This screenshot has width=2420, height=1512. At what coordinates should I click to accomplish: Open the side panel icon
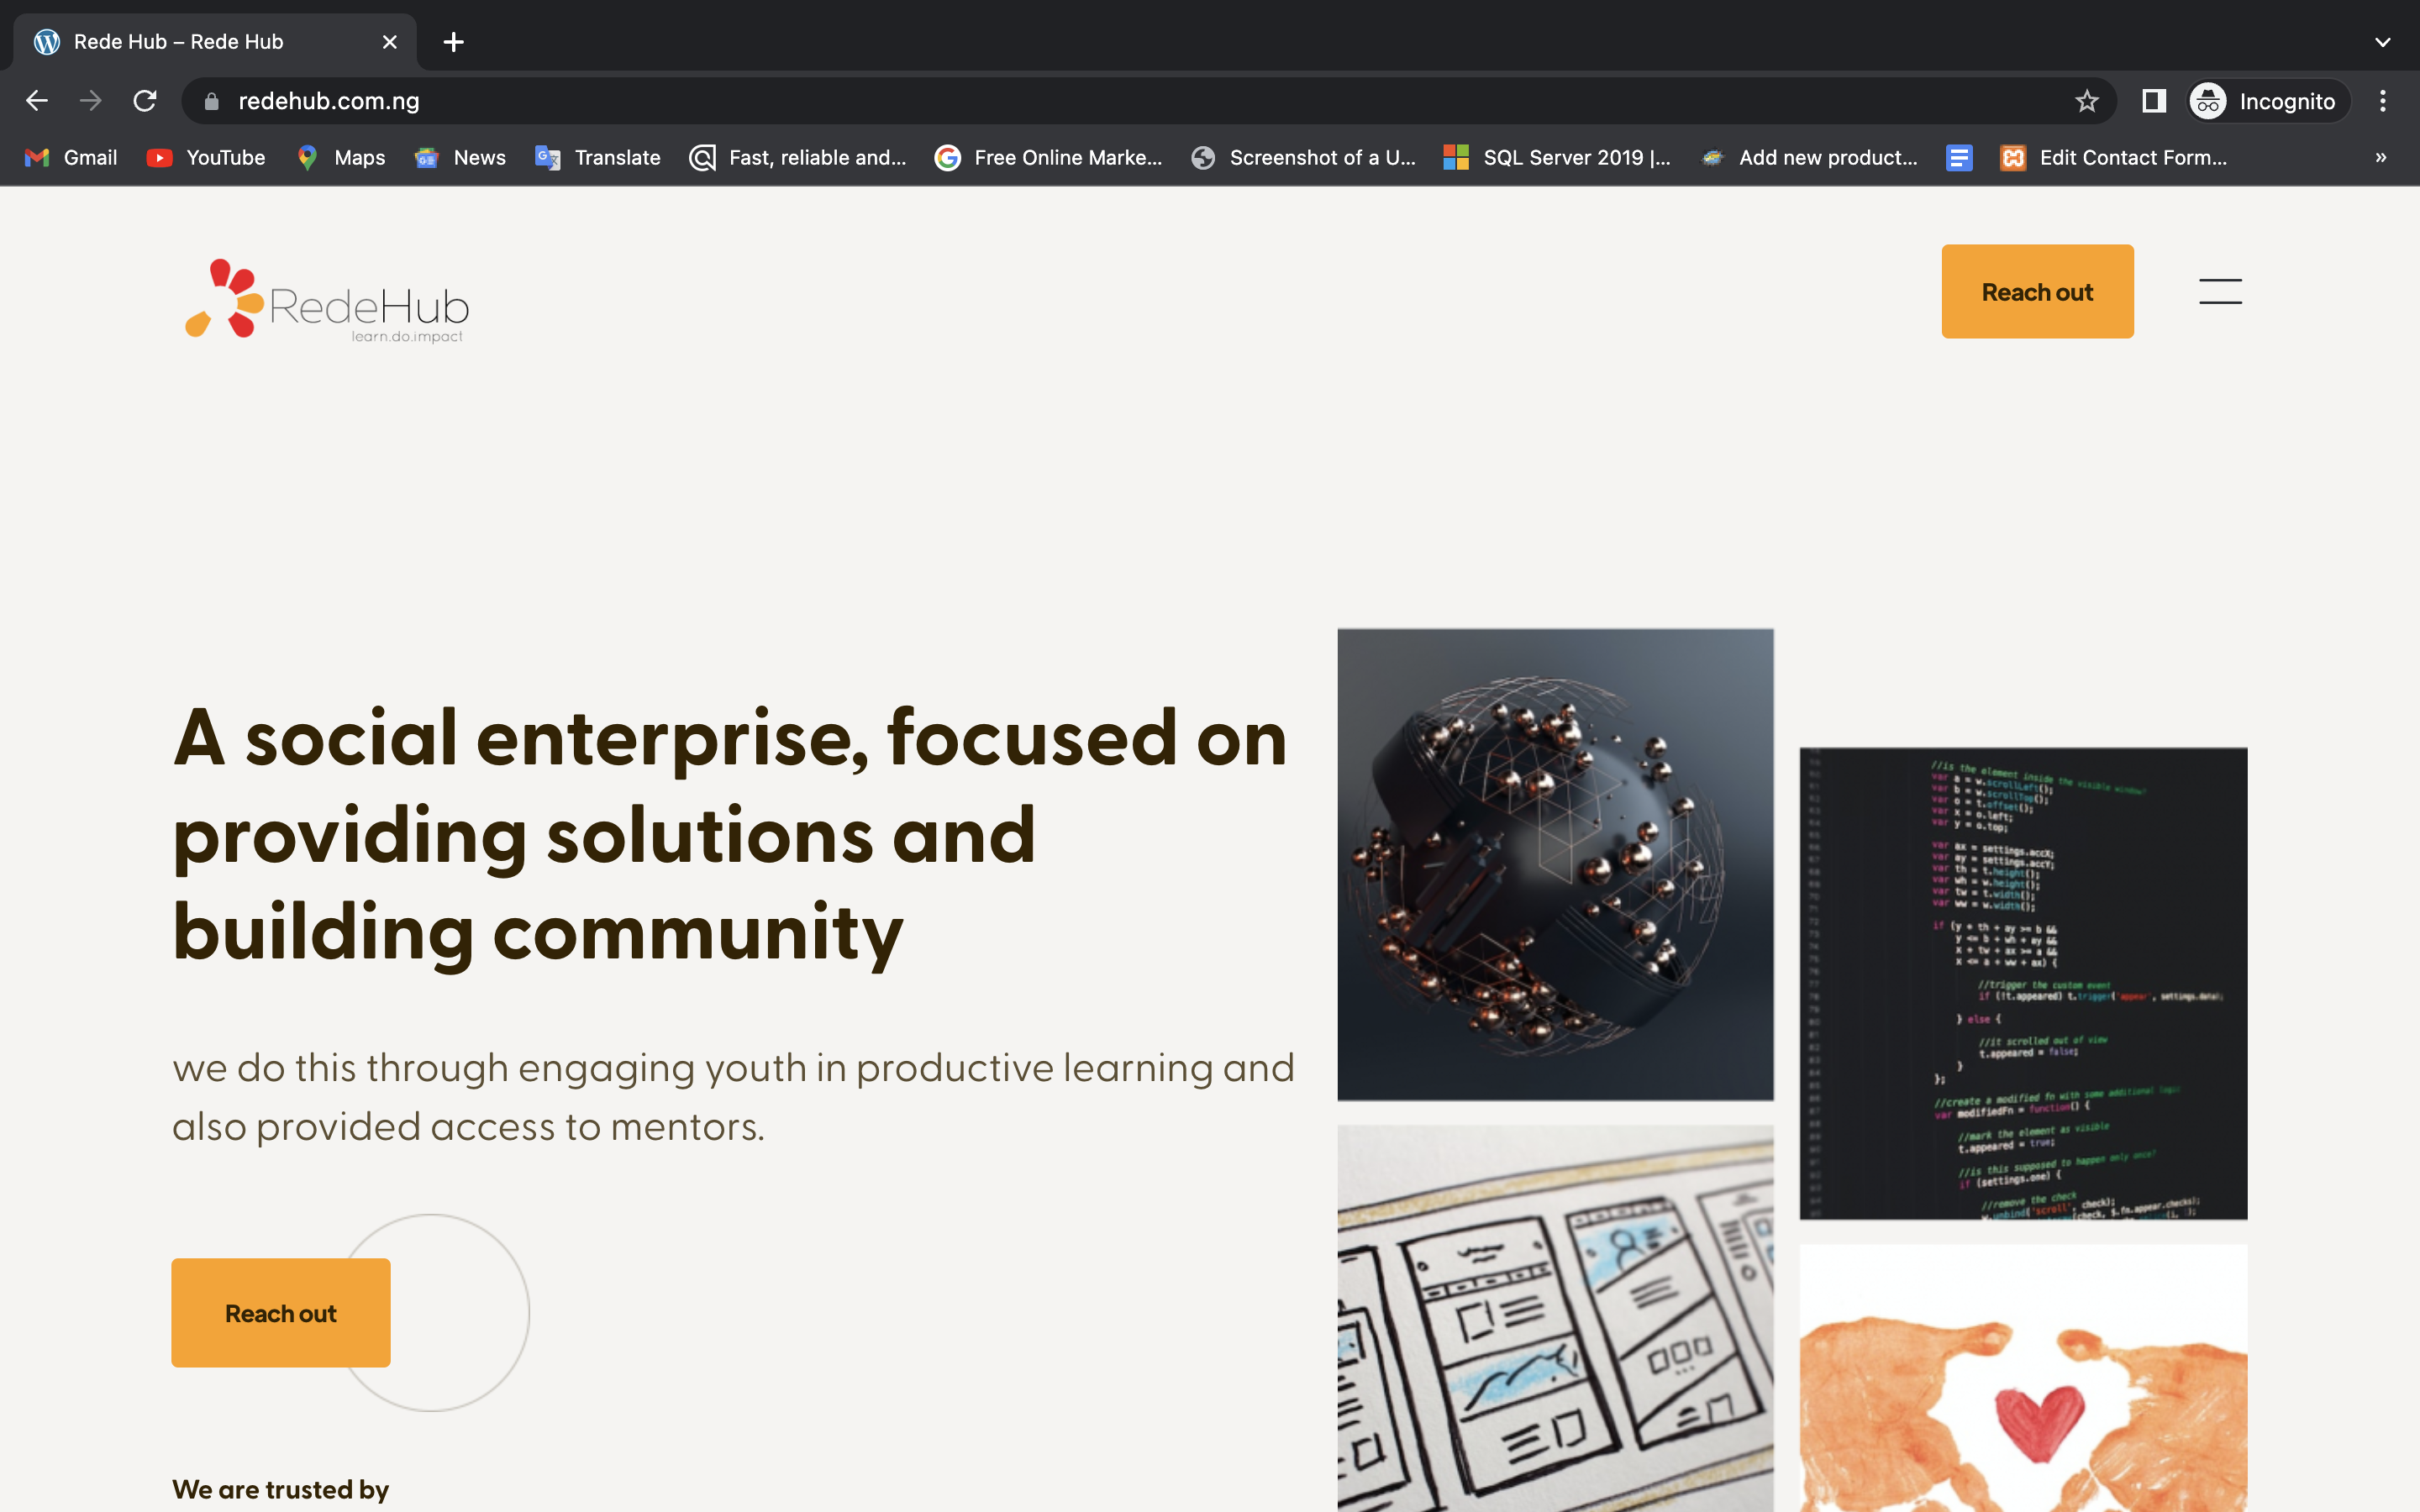[x=2154, y=101]
